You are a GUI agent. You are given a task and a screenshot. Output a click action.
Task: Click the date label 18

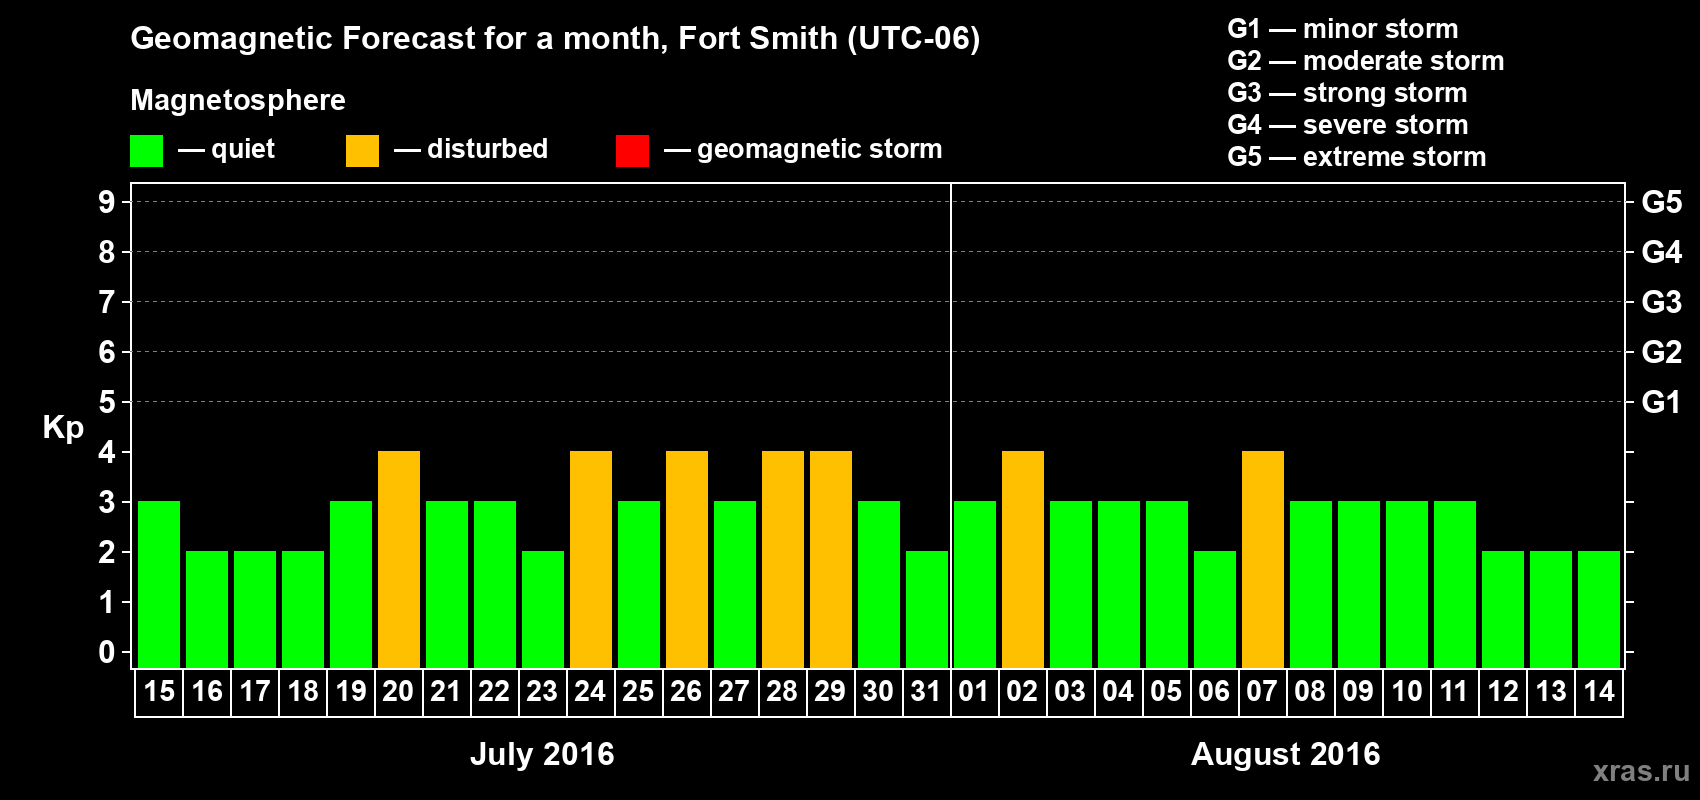[x=303, y=692]
